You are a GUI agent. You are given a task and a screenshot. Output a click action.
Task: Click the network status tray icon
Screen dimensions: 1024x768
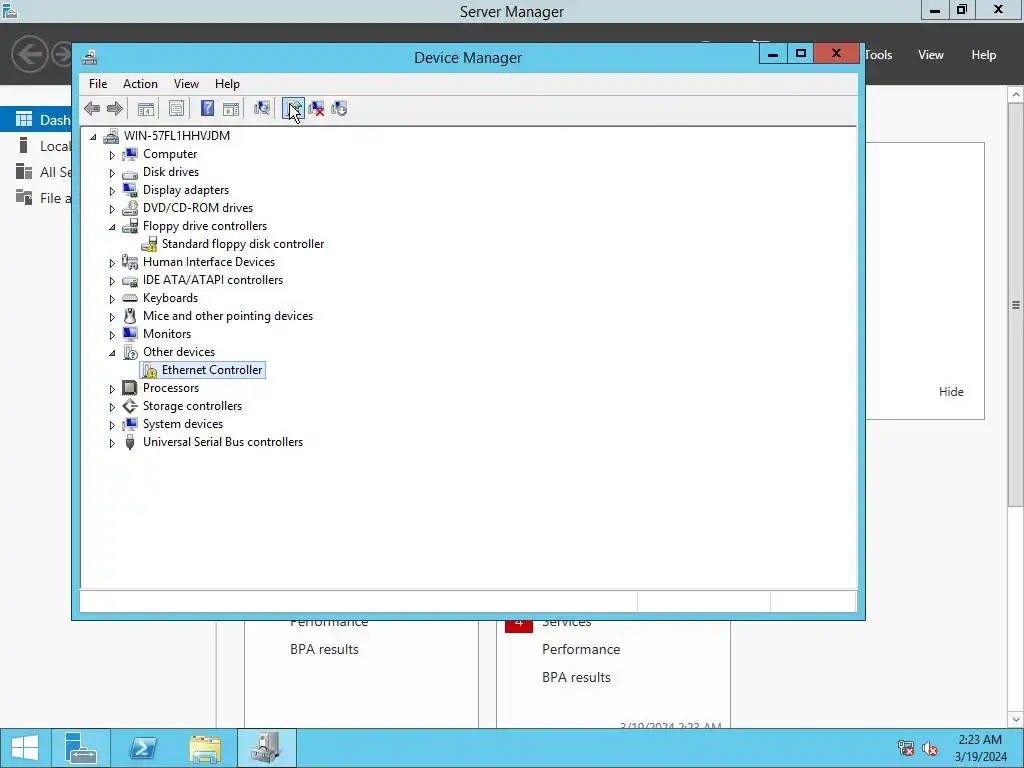point(906,748)
